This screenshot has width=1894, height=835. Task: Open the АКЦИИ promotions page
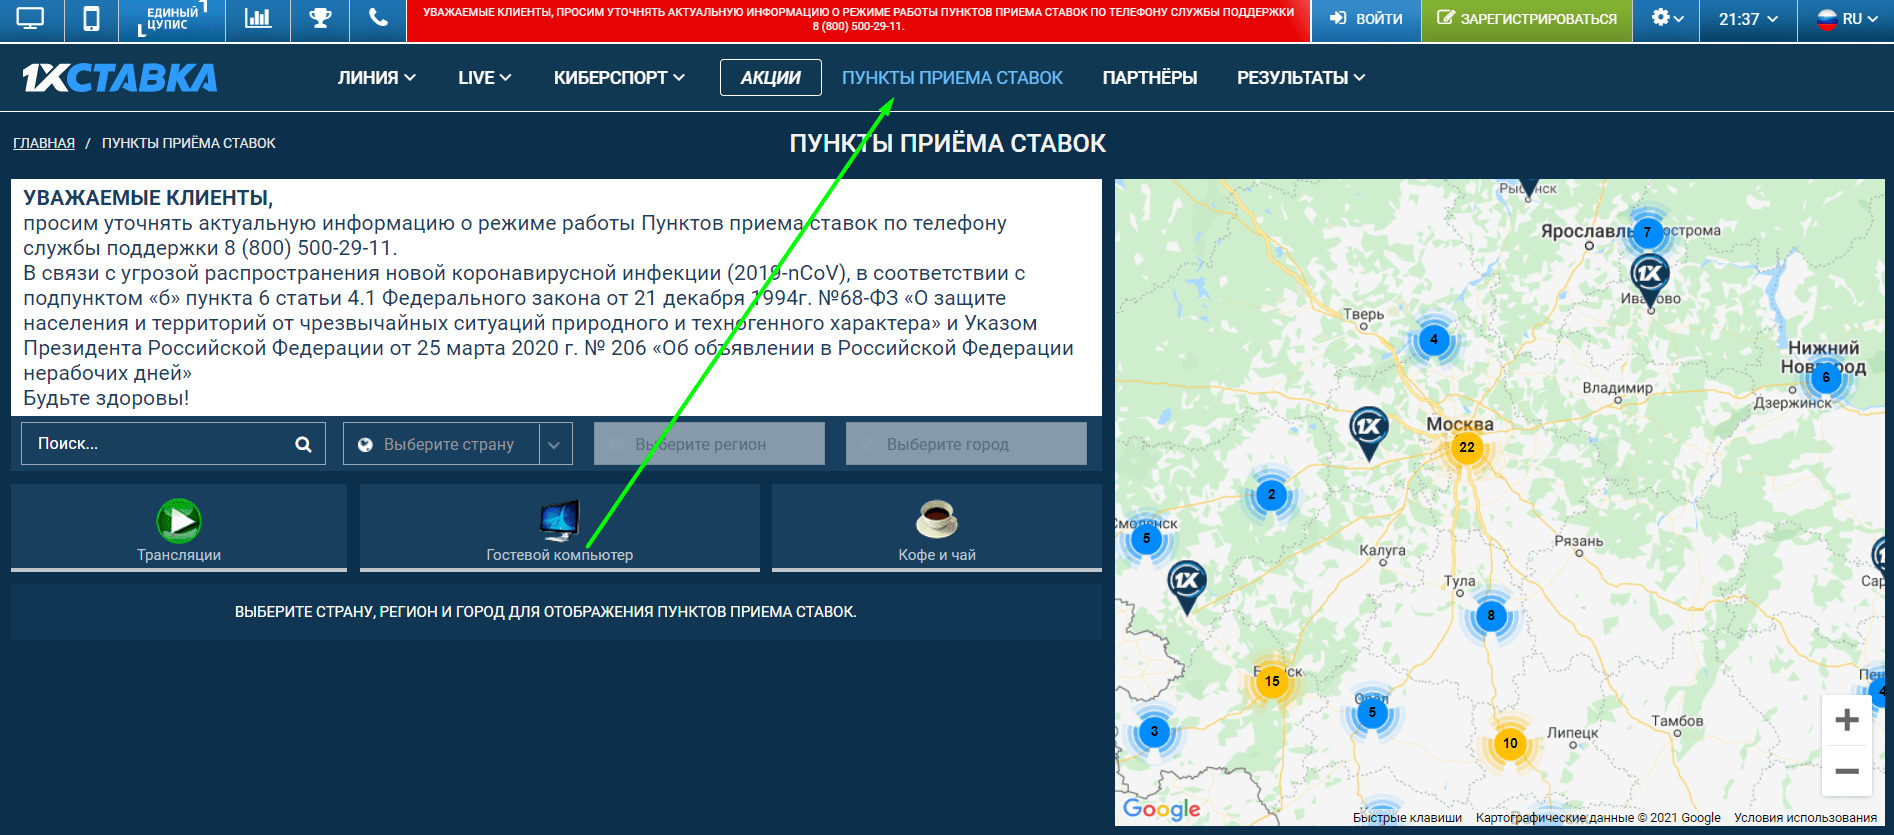click(x=771, y=78)
